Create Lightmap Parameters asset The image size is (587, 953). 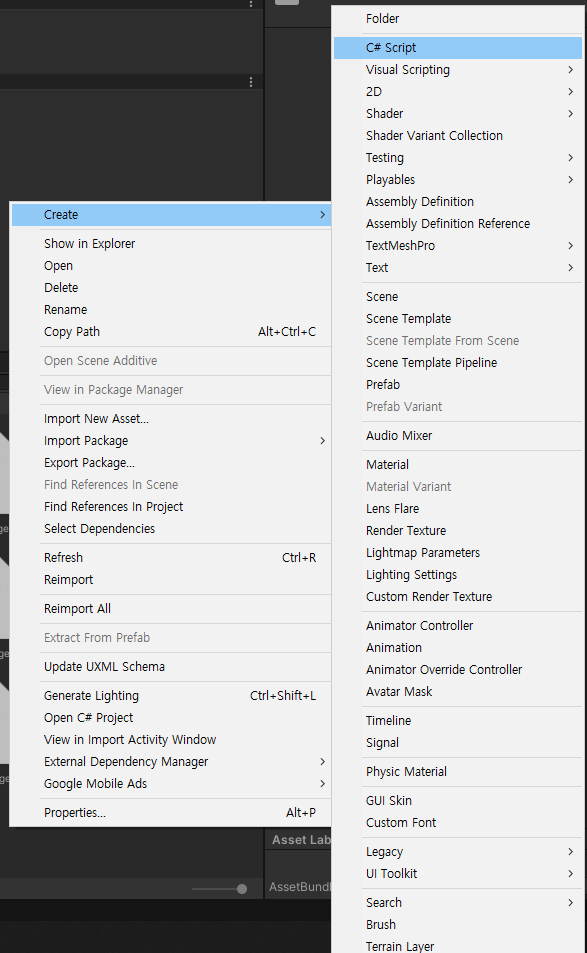[458, 552]
